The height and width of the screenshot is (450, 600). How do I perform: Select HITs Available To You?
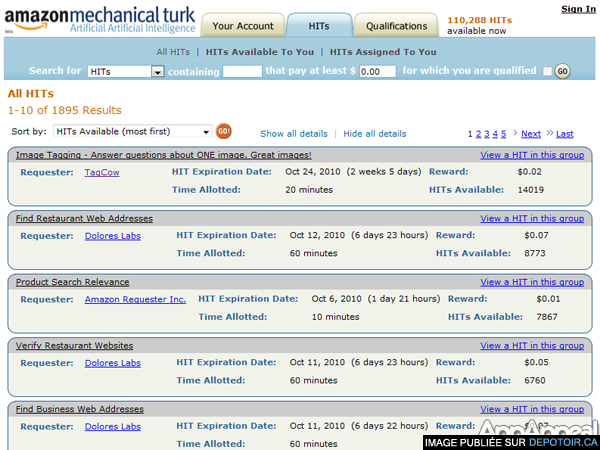click(x=259, y=52)
